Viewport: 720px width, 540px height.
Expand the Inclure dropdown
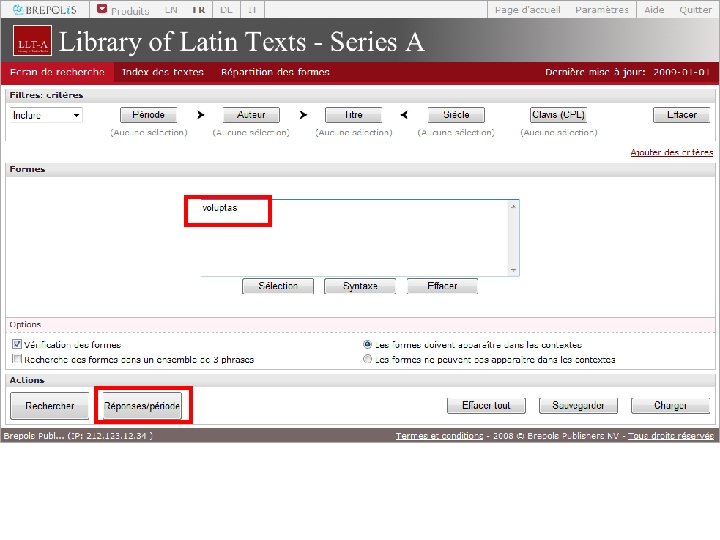pos(46,115)
